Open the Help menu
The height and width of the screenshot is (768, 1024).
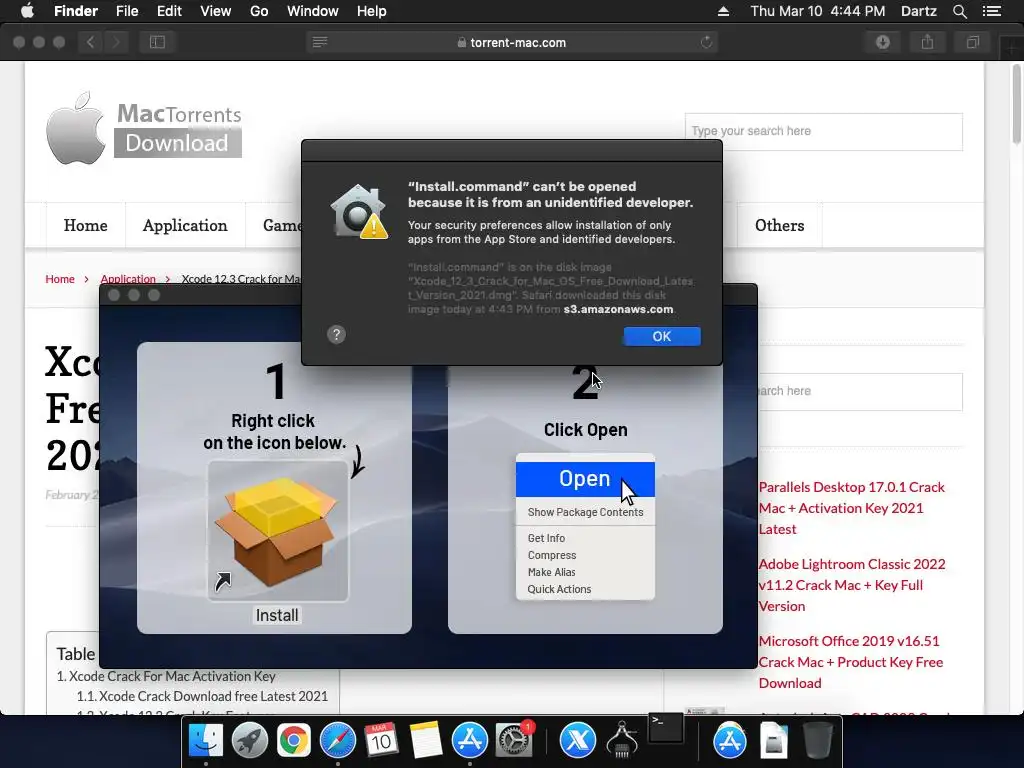pyautogui.click(x=372, y=11)
